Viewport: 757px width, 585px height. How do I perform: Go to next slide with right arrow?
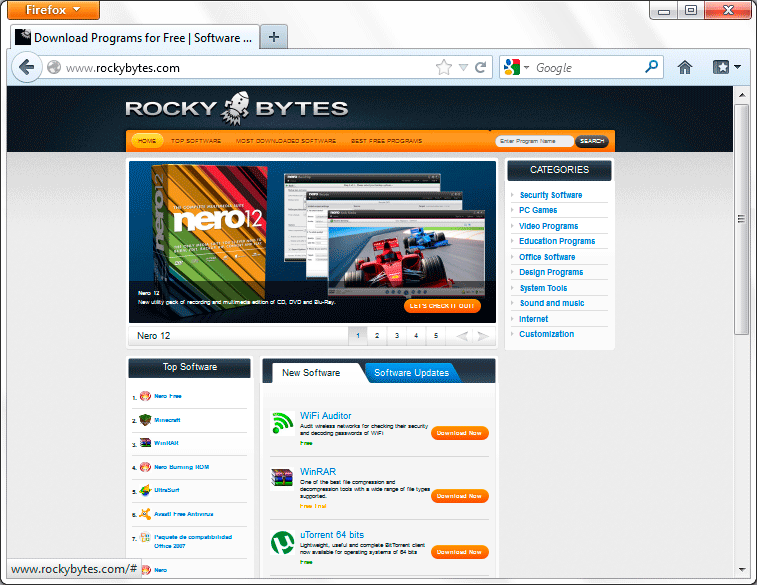coord(483,336)
